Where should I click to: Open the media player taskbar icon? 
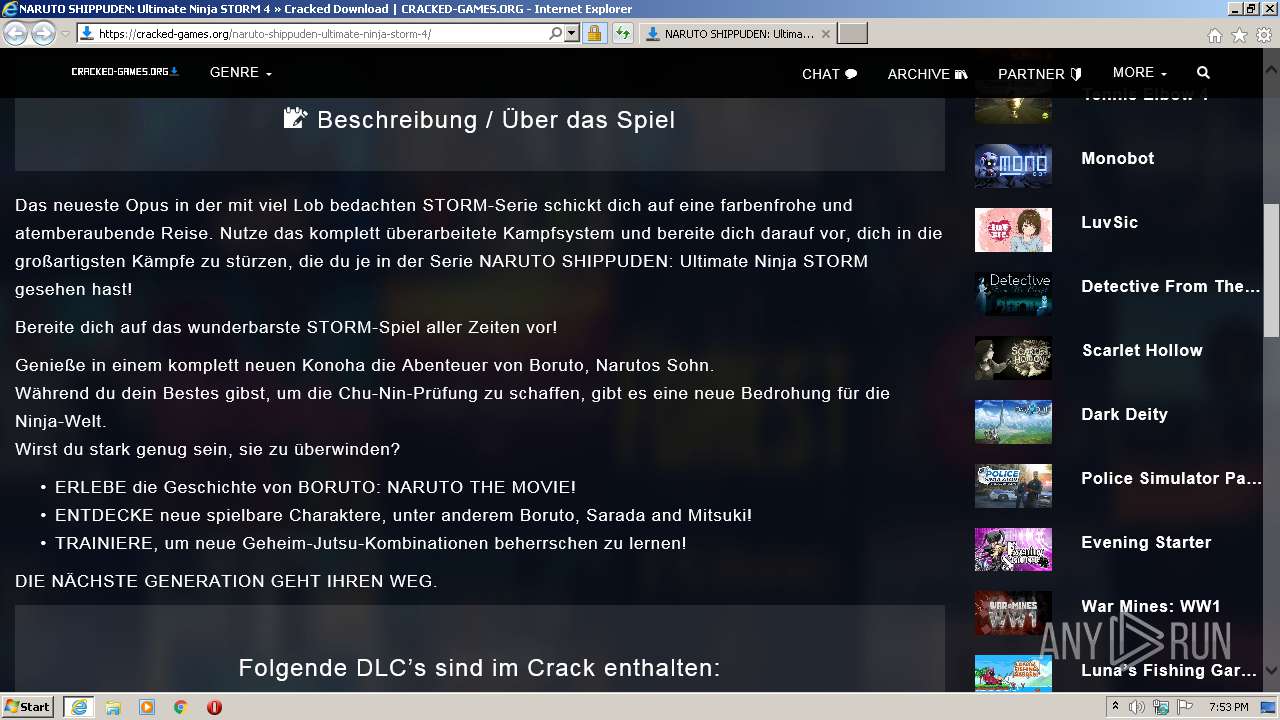(147, 707)
